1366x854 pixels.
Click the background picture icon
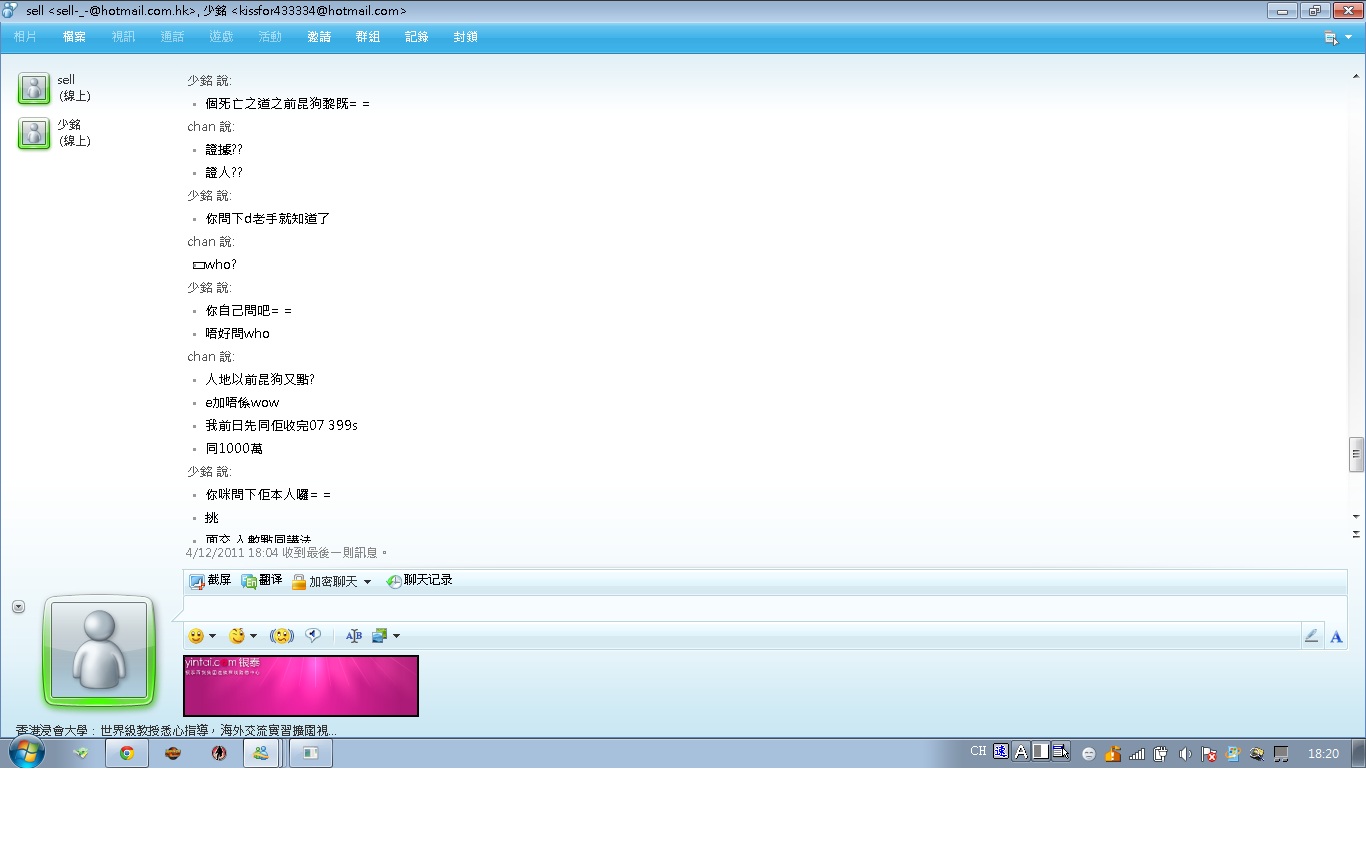pos(379,636)
